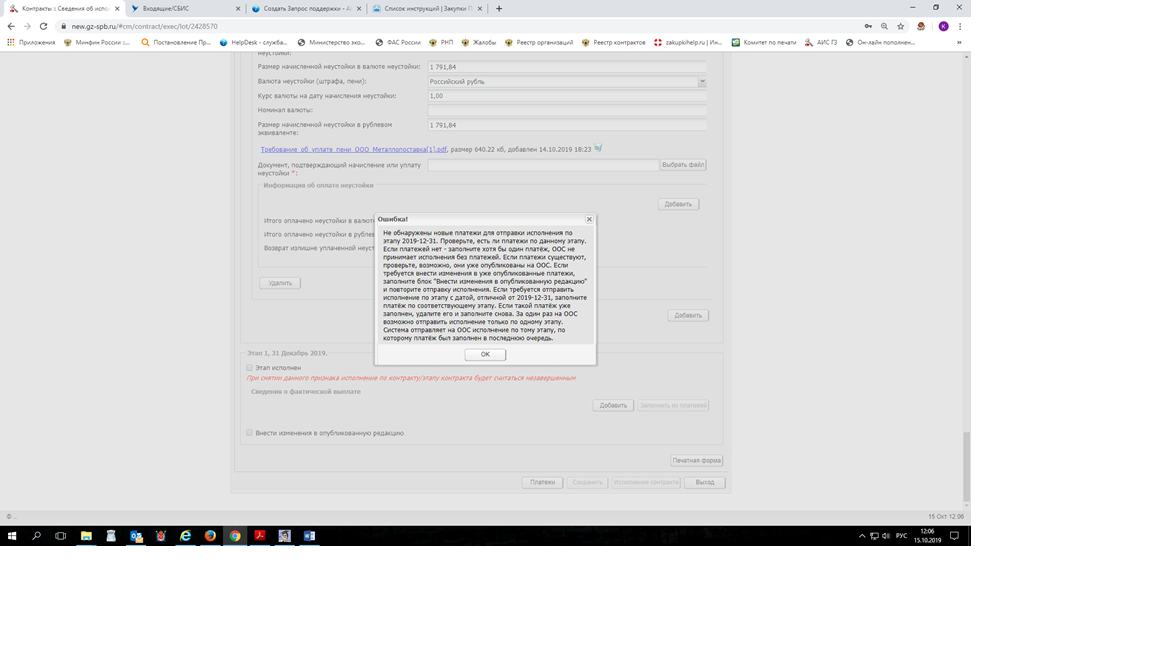Toggle Внести изменения в опубликованную редакцию checkbox
1152x648 pixels.
250,433
